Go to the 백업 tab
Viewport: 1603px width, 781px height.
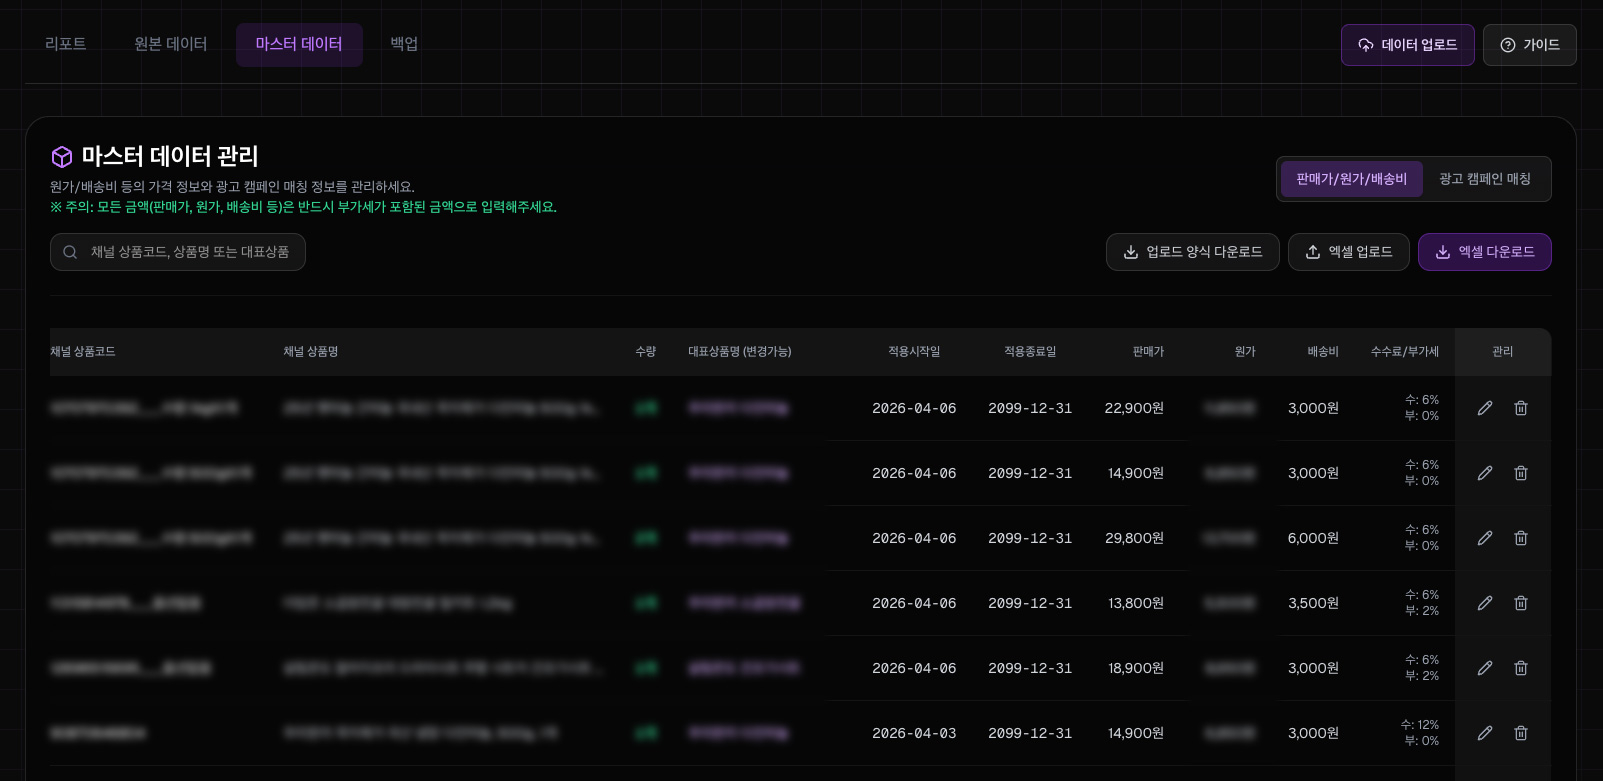(404, 44)
